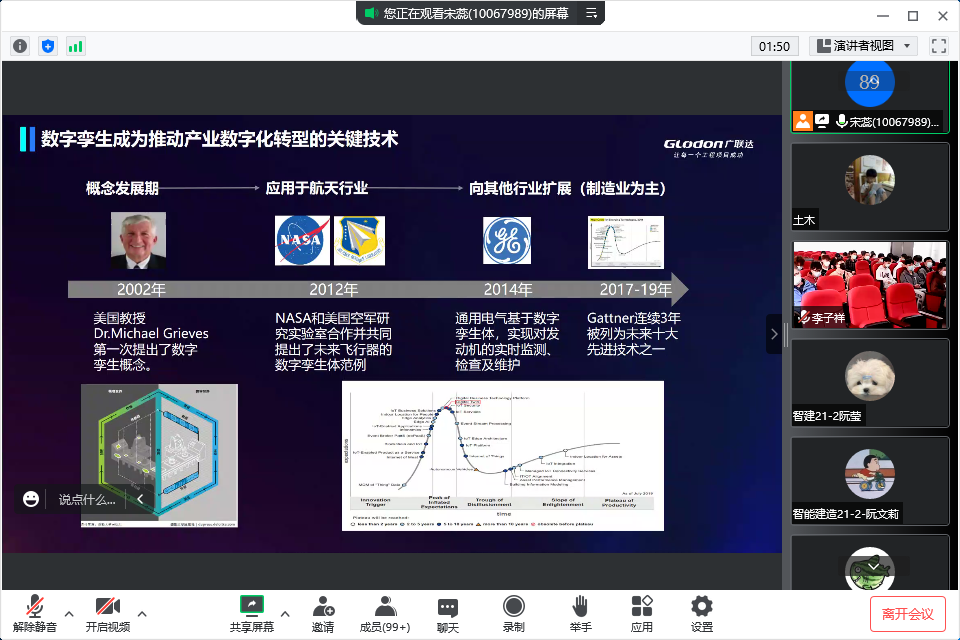Open 演讲者视图 view dropdown
This screenshot has width=960, height=640.
[864, 46]
